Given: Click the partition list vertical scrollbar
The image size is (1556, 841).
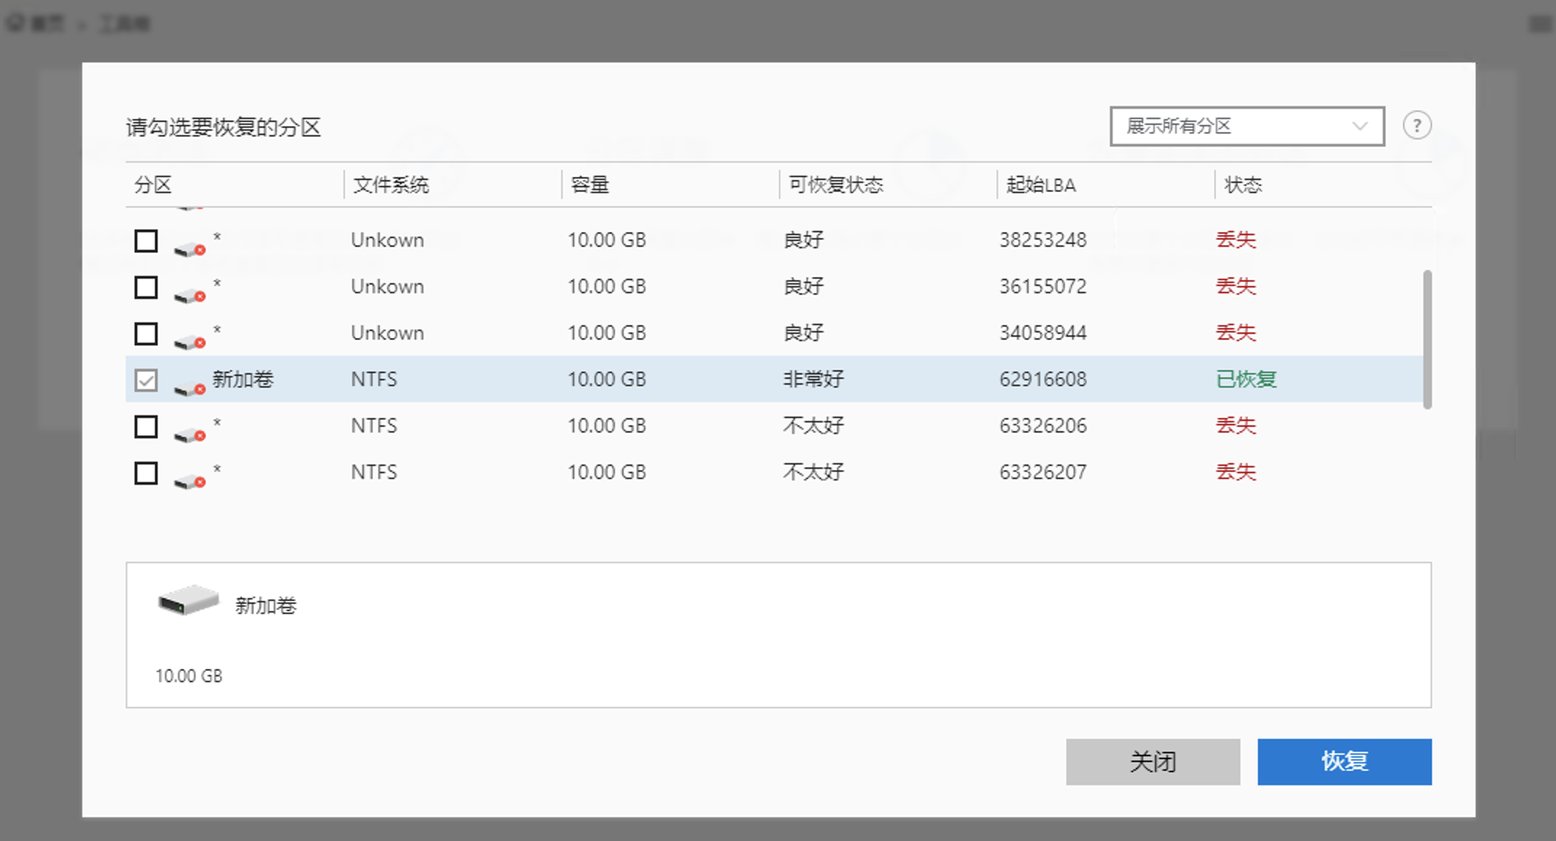Looking at the screenshot, I should pyautogui.click(x=1427, y=339).
